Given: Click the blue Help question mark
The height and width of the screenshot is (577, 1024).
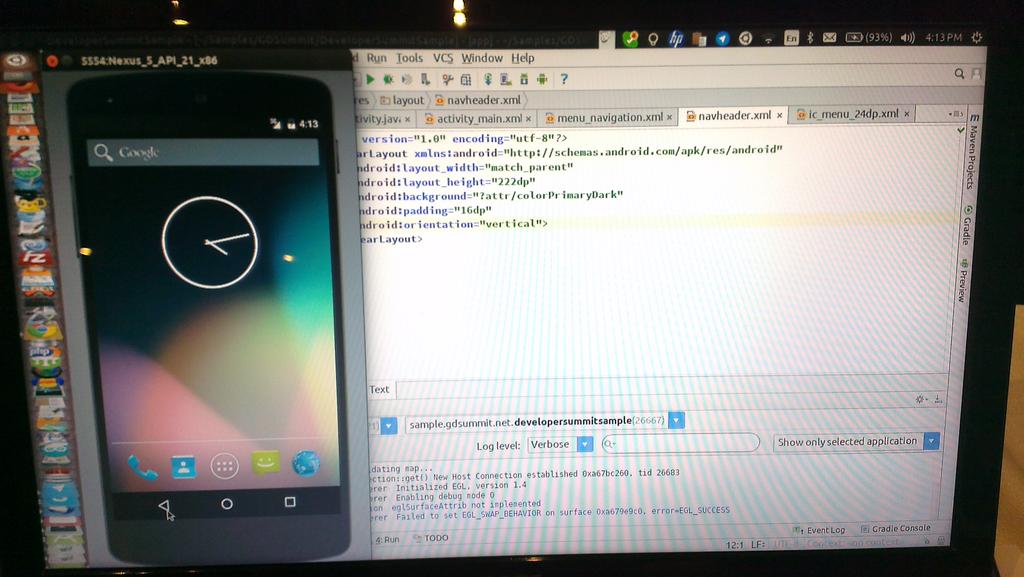Looking at the screenshot, I should pyautogui.click(x=564, y=80).
